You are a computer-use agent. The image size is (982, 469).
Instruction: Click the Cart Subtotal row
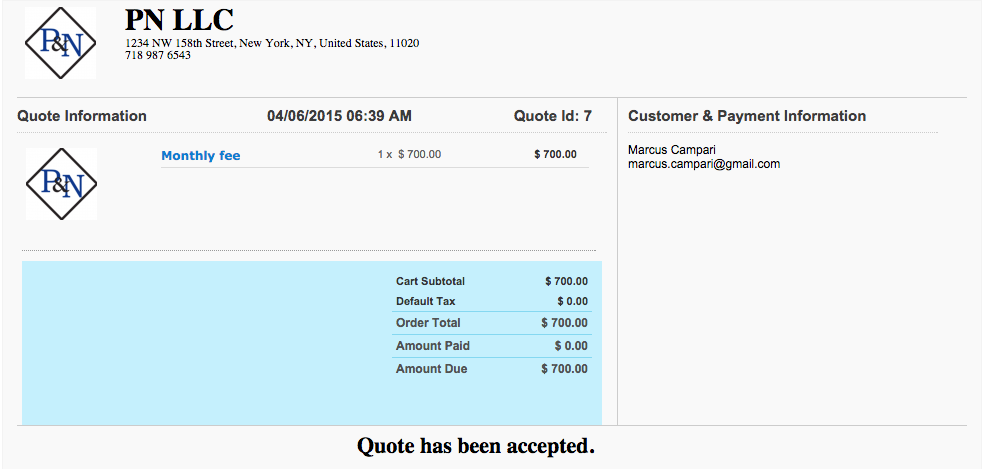(x=492, y=281)
